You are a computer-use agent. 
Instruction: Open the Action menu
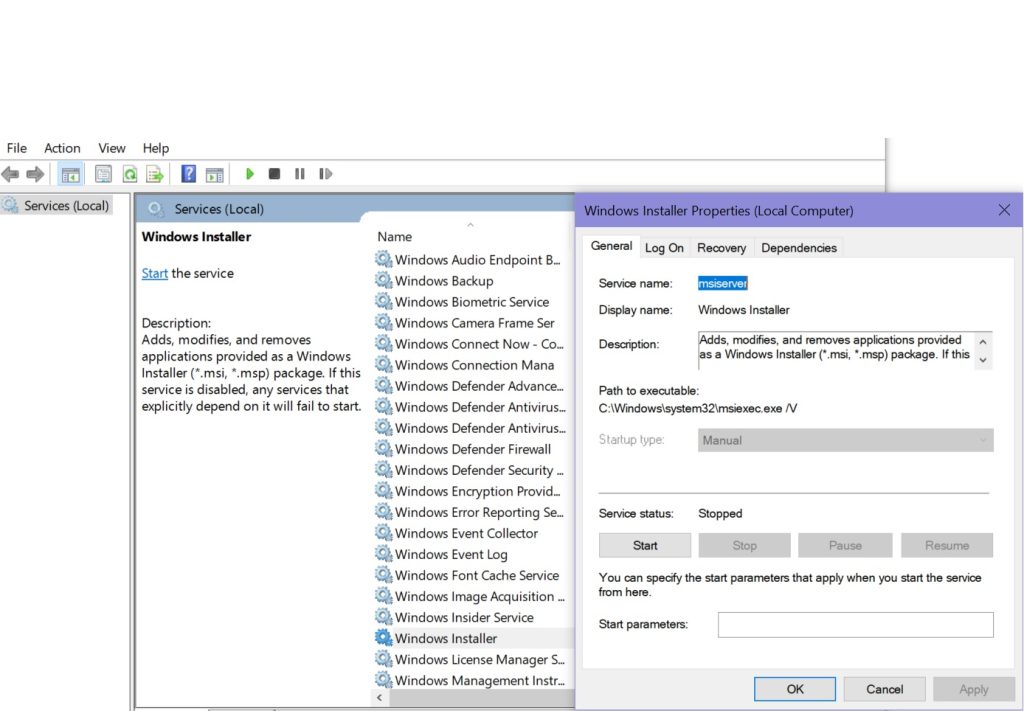(62, 148)
